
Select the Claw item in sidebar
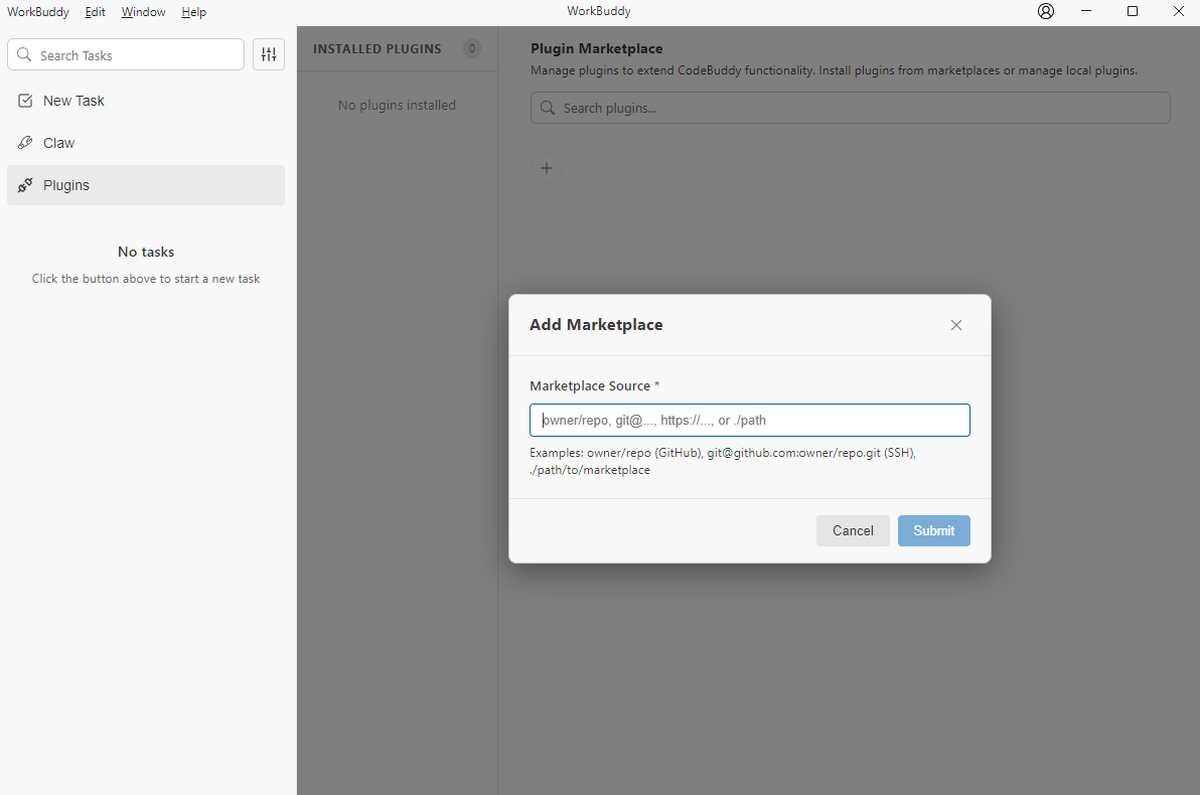[x=59, y=143]
